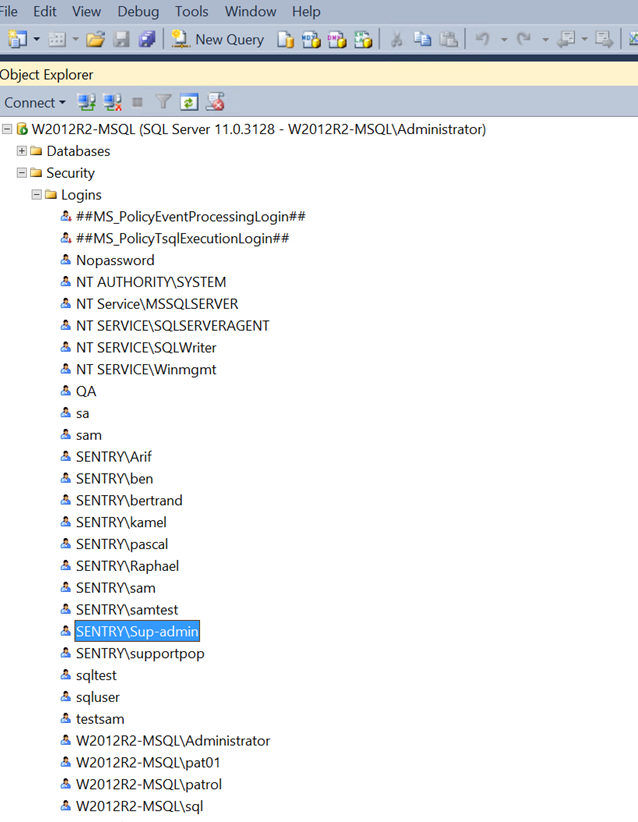Click the red-X script icon in Object Explorer

click(215, 102)
